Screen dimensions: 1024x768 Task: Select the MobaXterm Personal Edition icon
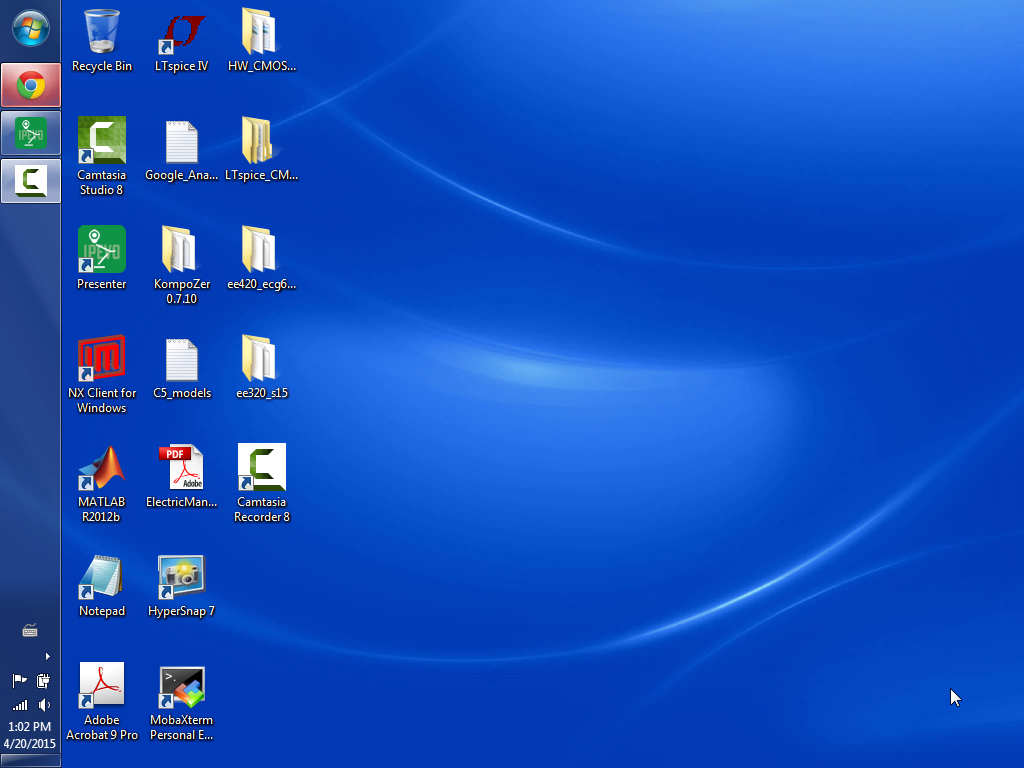click(x=182, y=686)
